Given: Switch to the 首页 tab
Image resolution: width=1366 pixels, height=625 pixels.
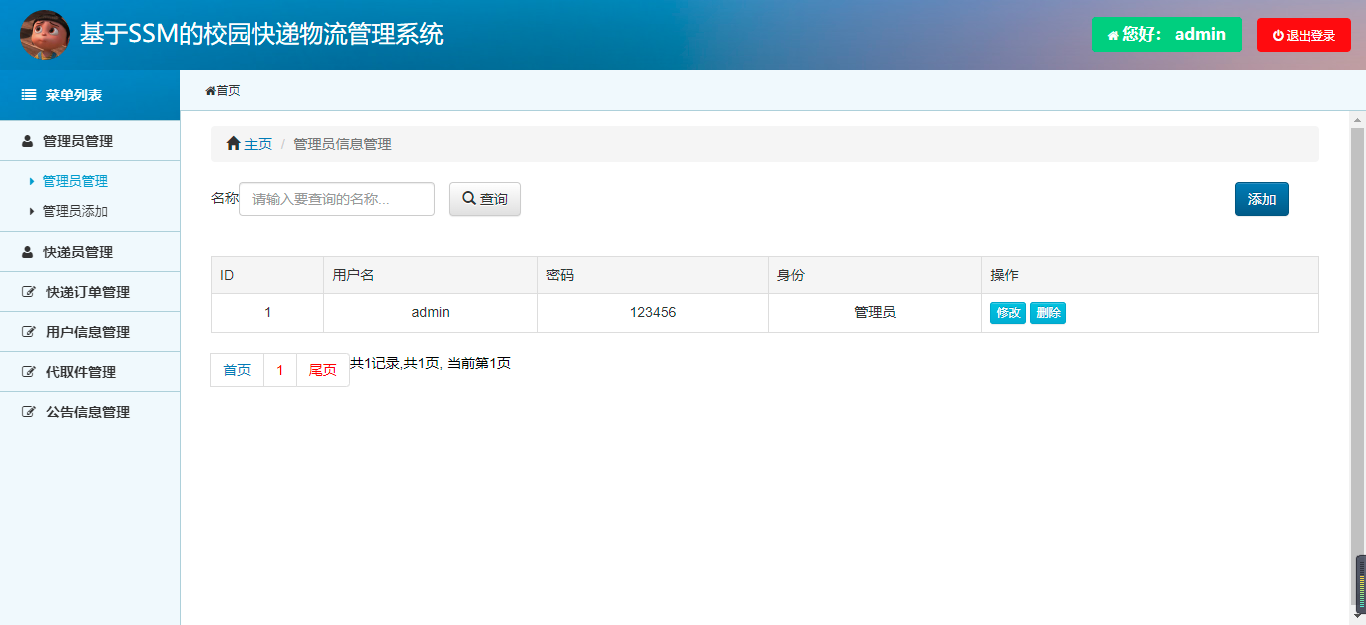Looking at the screenshot, I should 223,91.
